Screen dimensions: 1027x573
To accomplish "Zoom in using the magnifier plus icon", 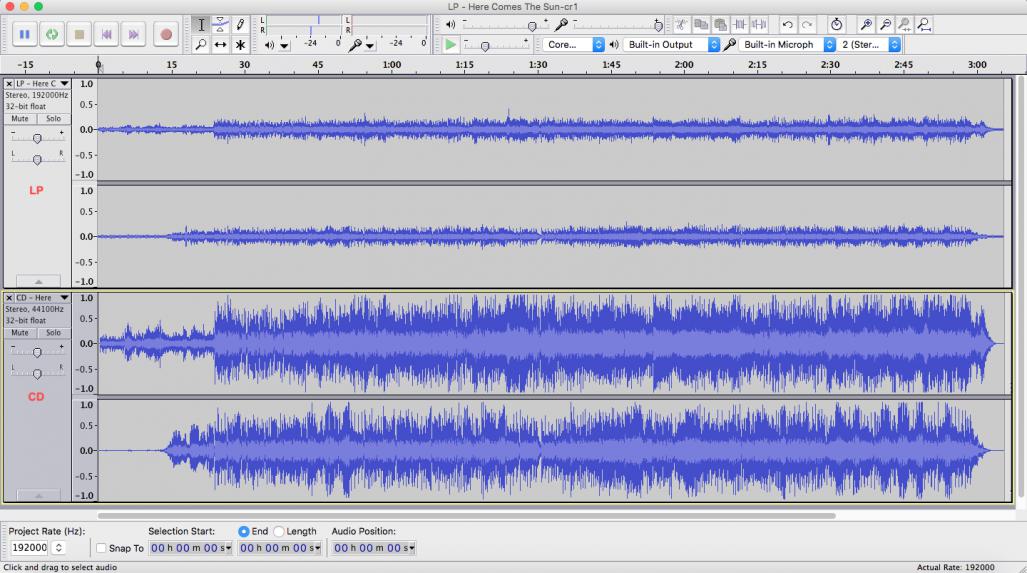I will (866, 25).
